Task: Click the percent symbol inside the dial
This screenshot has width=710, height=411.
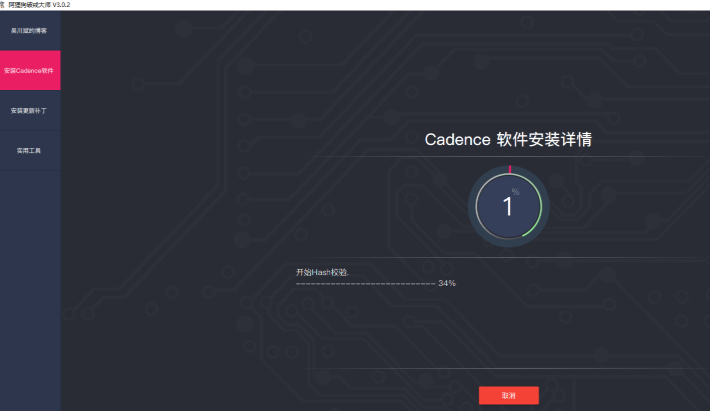Action: (515, 191)
